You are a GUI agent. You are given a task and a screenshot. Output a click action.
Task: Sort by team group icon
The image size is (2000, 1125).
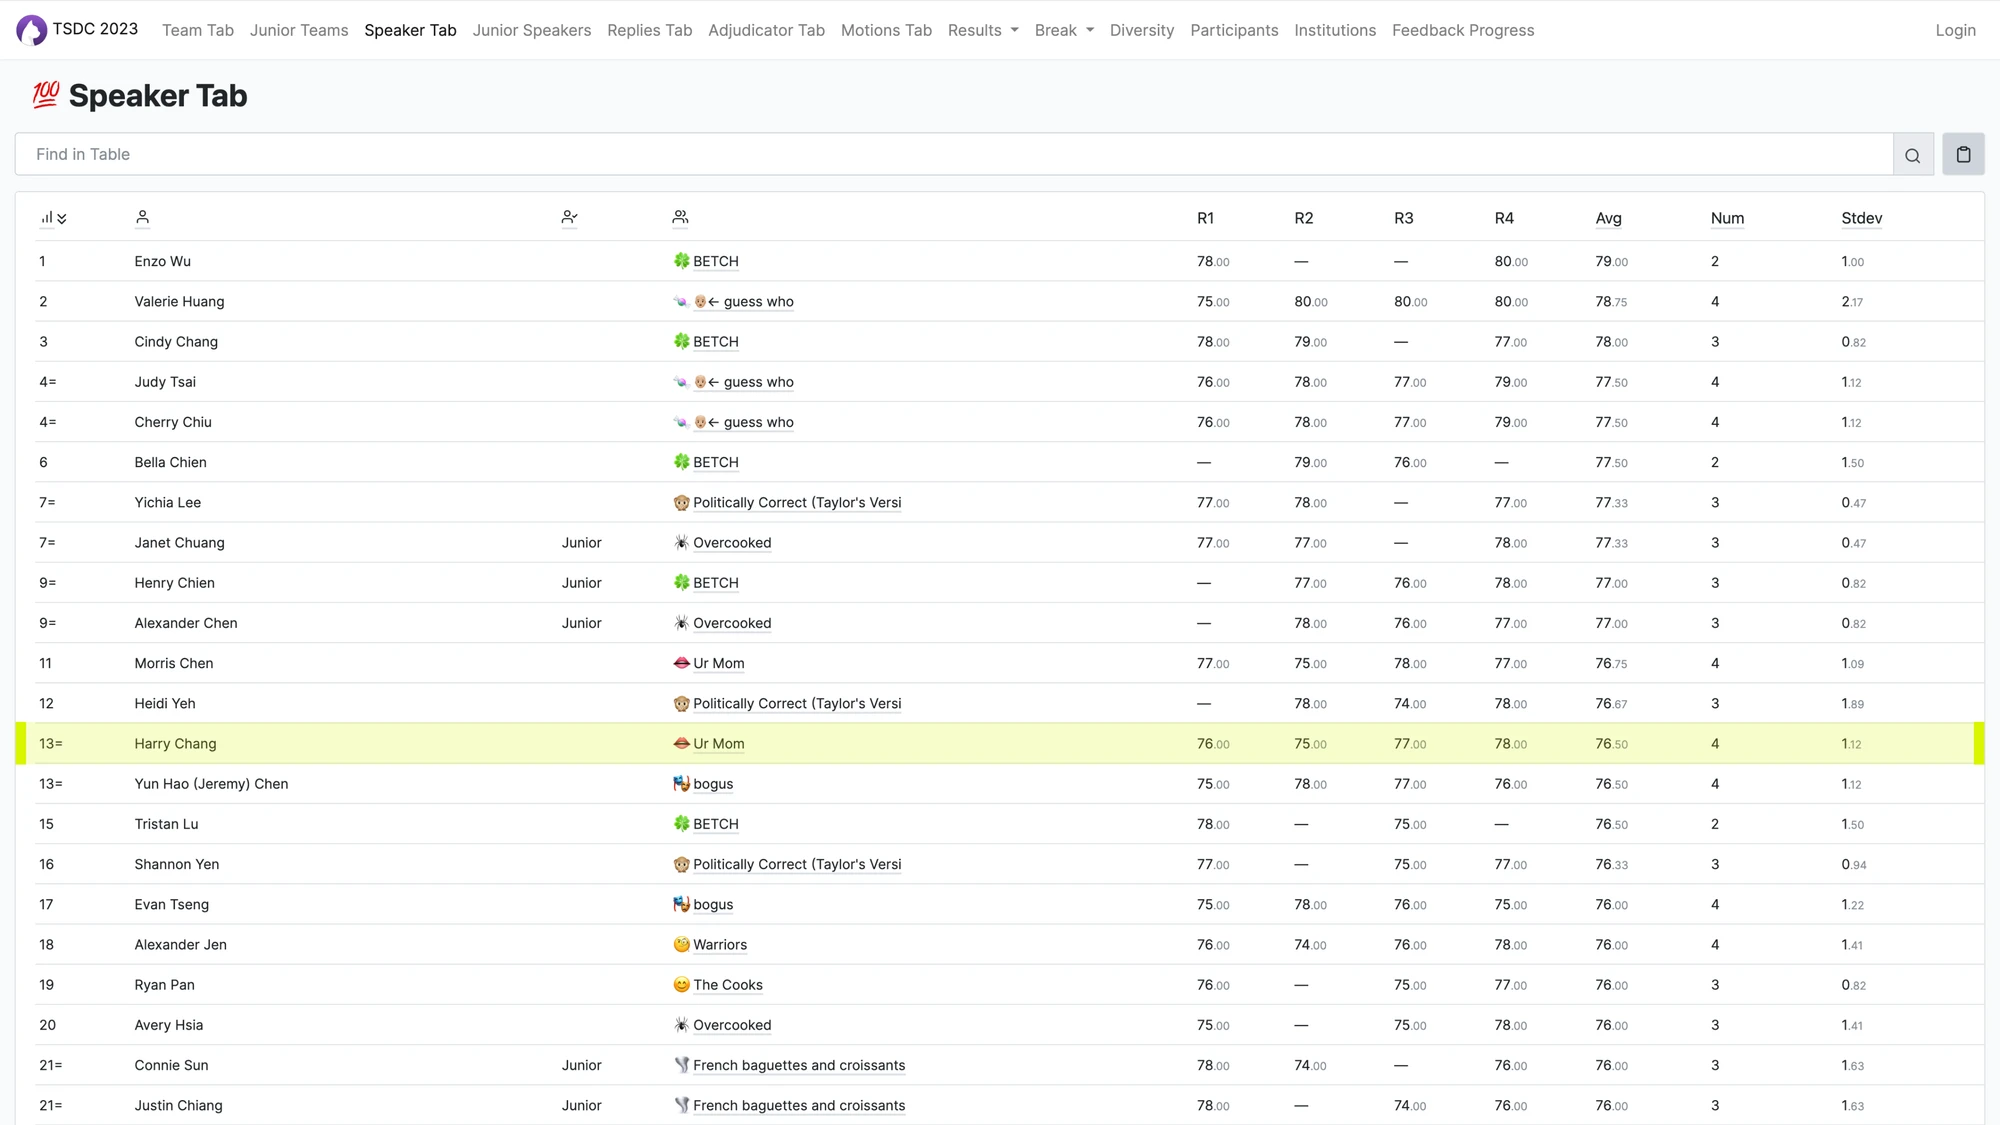680,217
